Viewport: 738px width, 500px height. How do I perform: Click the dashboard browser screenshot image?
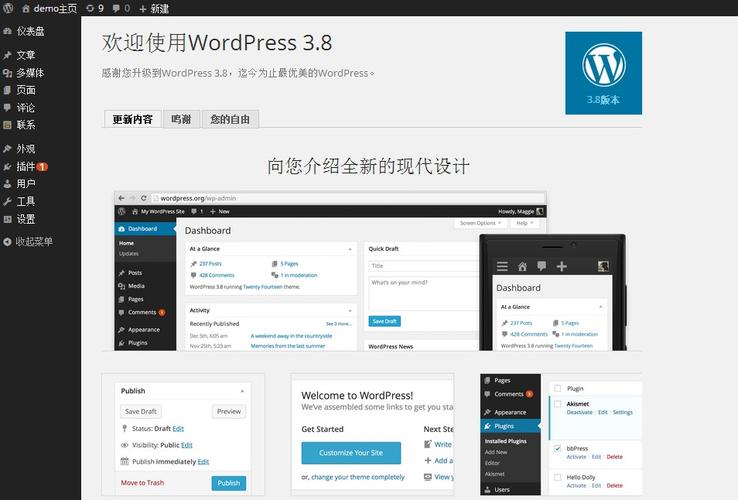[297, 271]
